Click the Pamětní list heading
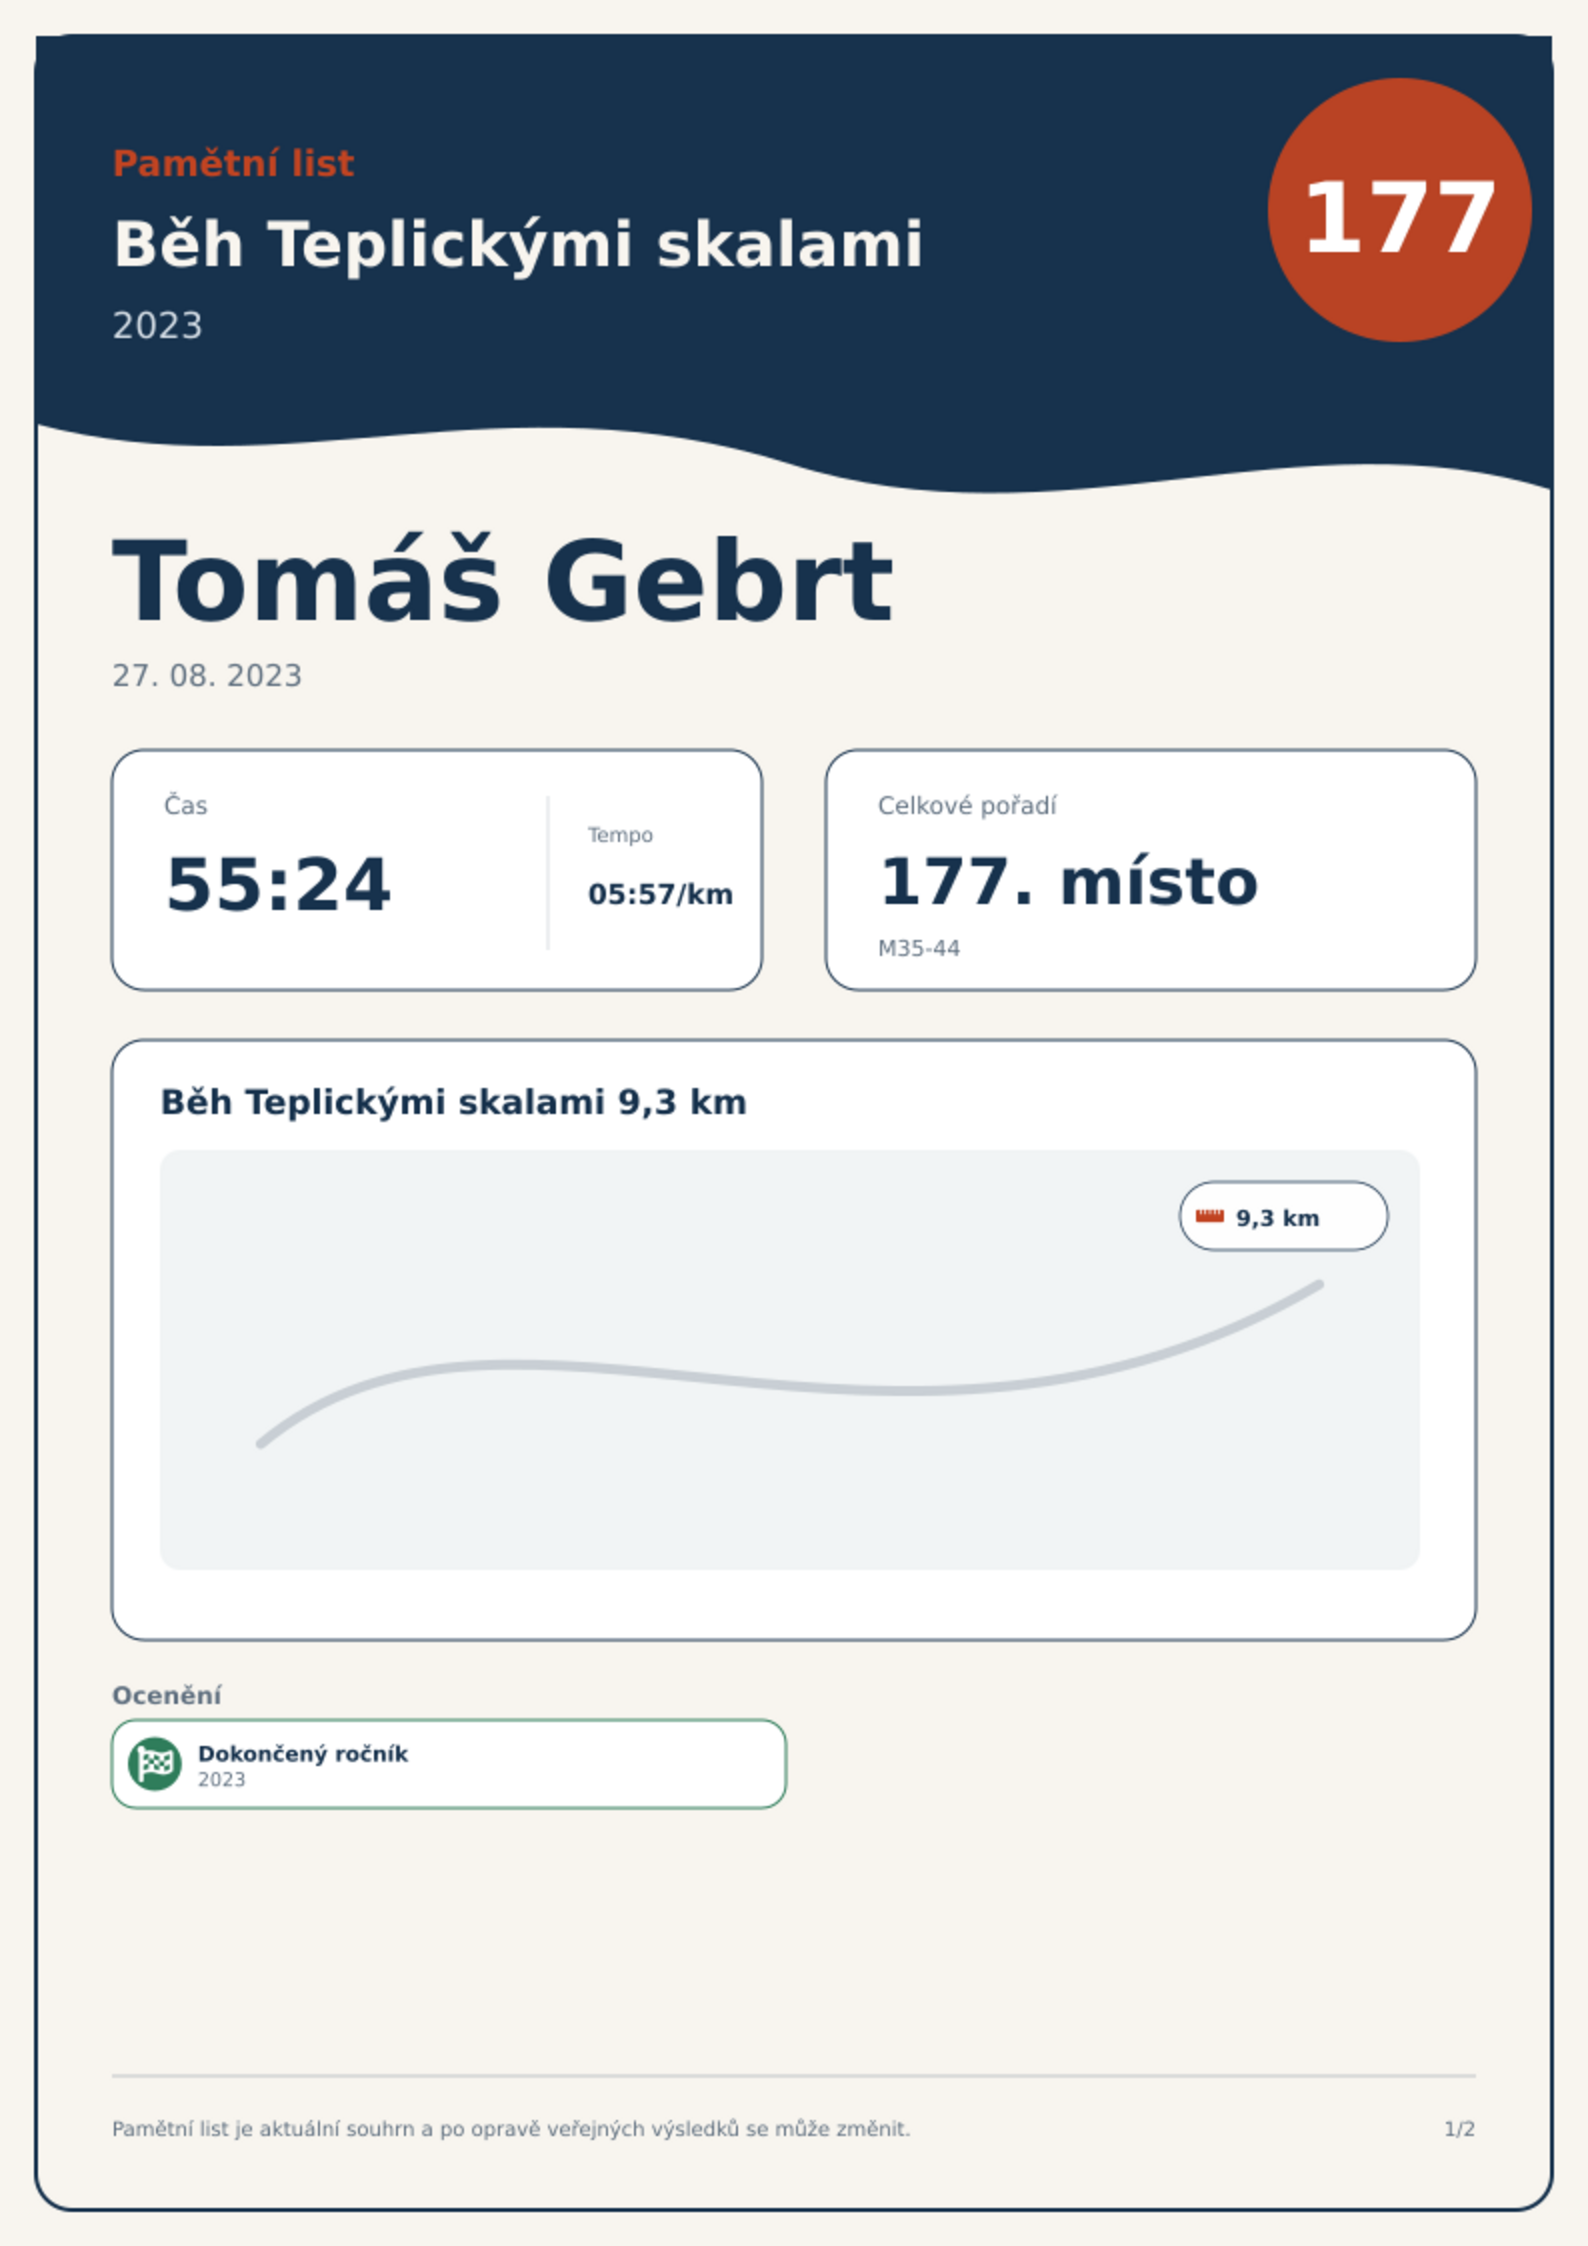 click(x=233, y=163)
